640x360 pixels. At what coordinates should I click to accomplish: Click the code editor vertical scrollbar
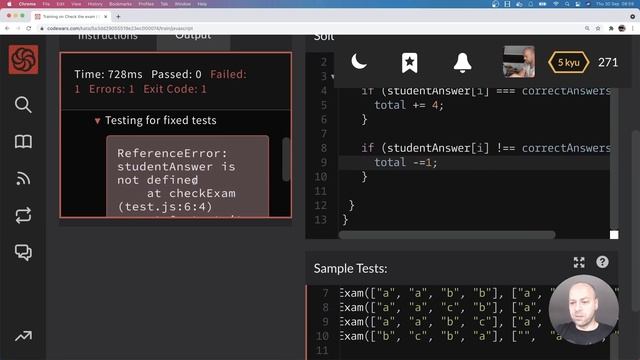[x=614, y=158]
